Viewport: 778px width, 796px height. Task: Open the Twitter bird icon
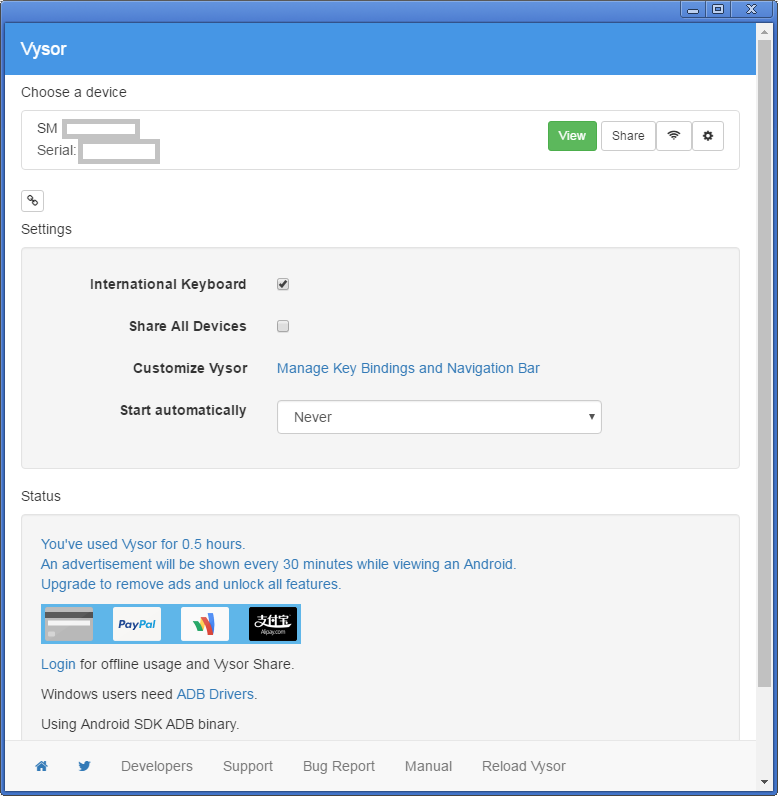[x=84, y=766]
